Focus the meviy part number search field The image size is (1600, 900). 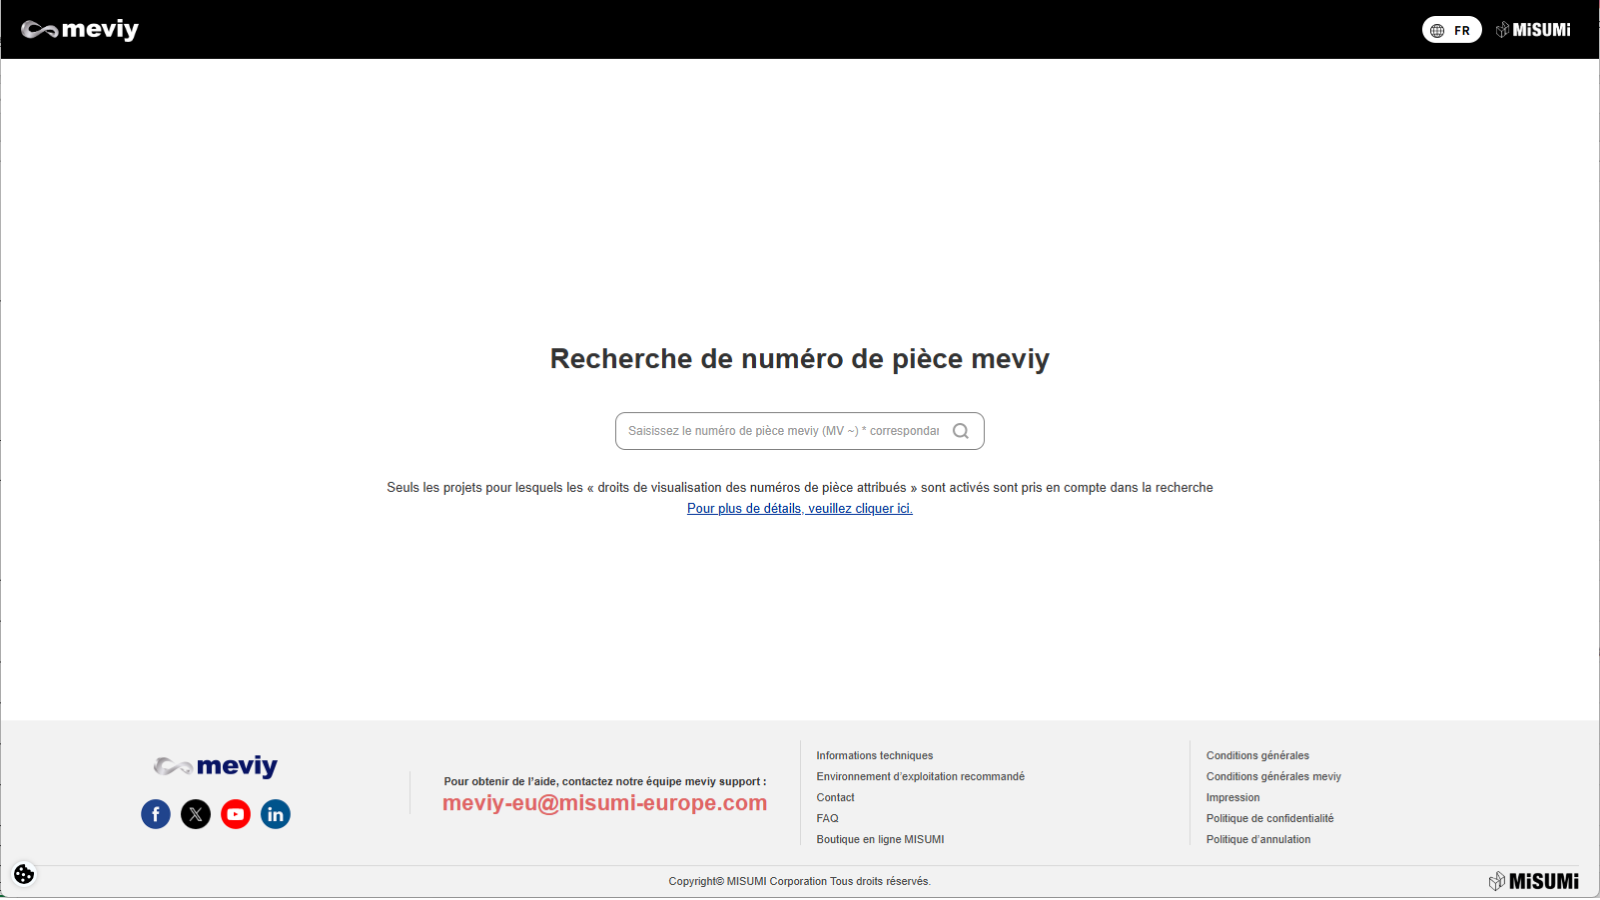[x=783, y=431]
